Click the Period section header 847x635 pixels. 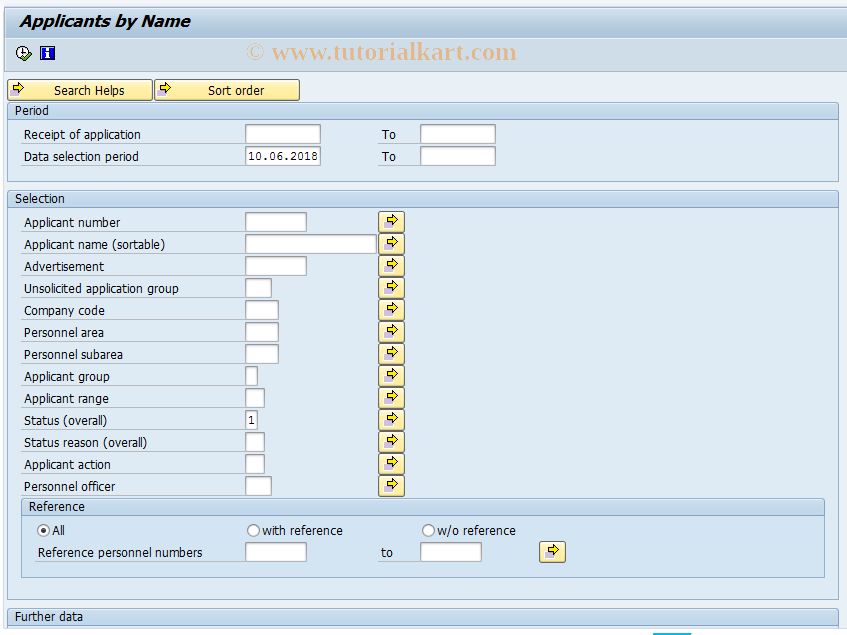423,111
